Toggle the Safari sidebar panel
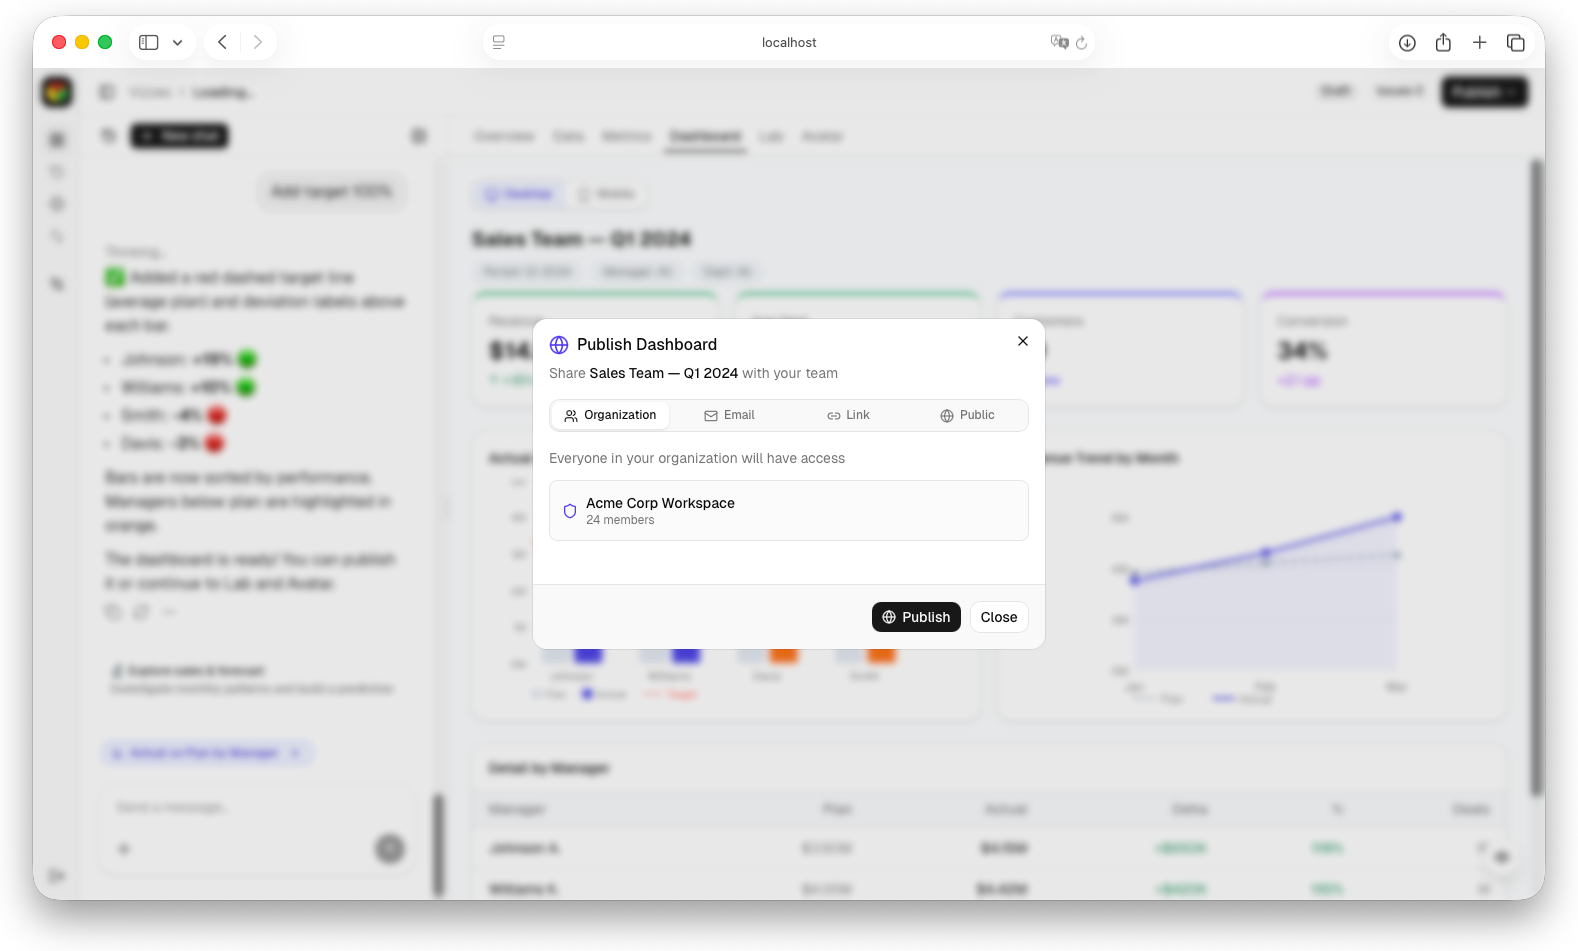This screenshot has height=951, width=1578. [148, 42]
